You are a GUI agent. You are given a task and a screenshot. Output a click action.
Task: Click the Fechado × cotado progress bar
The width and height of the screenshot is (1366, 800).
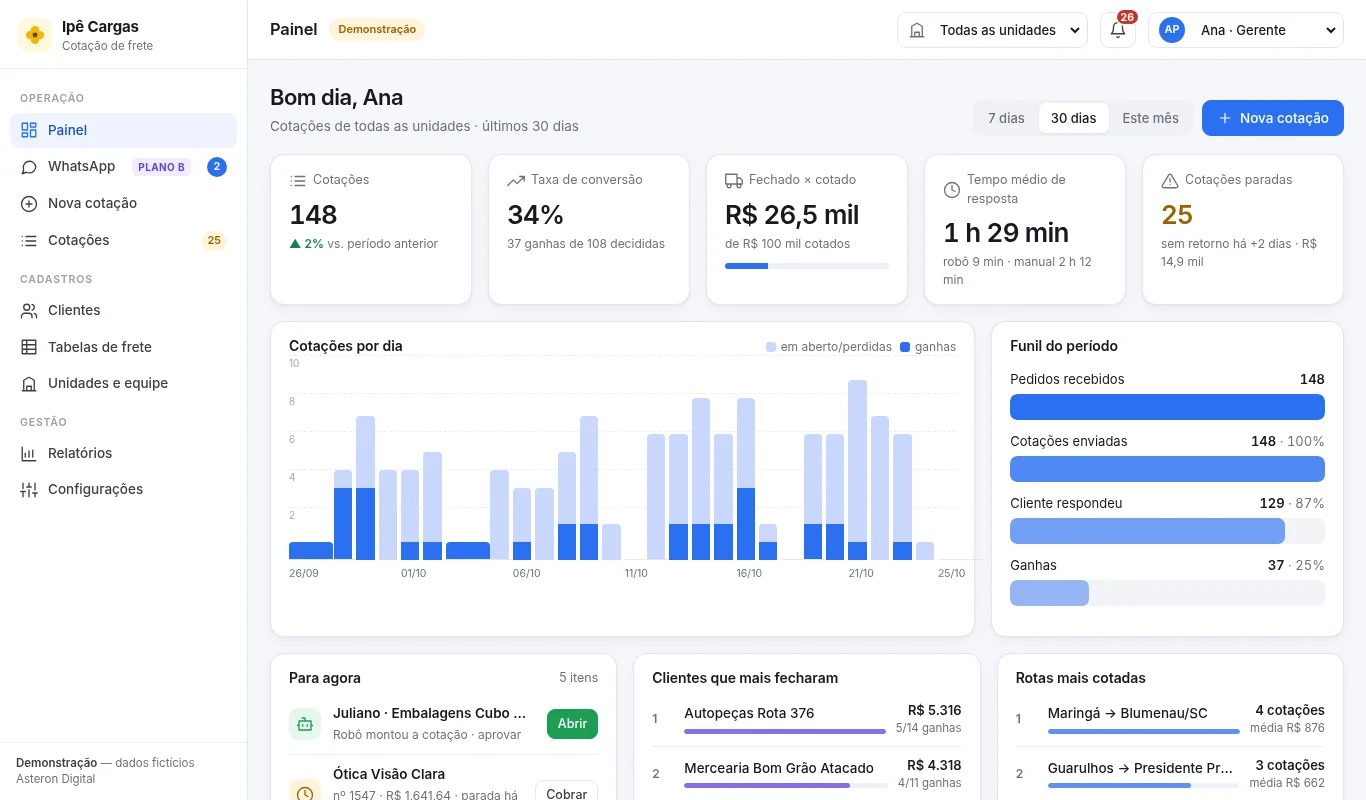click(x=807, y=266)
